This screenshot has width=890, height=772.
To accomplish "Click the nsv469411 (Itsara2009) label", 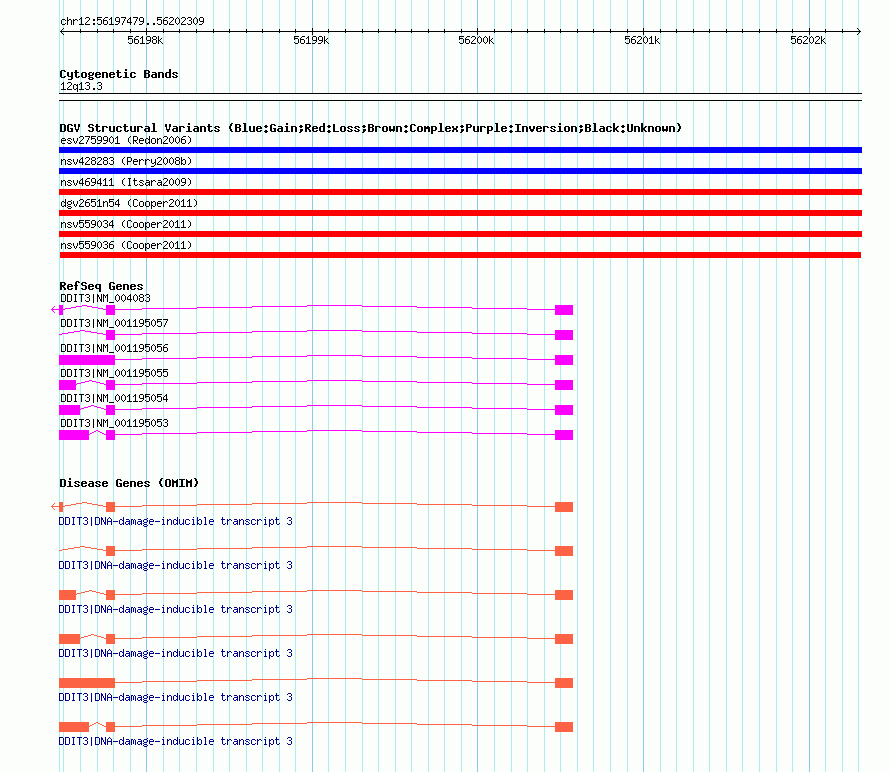I will pos(126,182).
